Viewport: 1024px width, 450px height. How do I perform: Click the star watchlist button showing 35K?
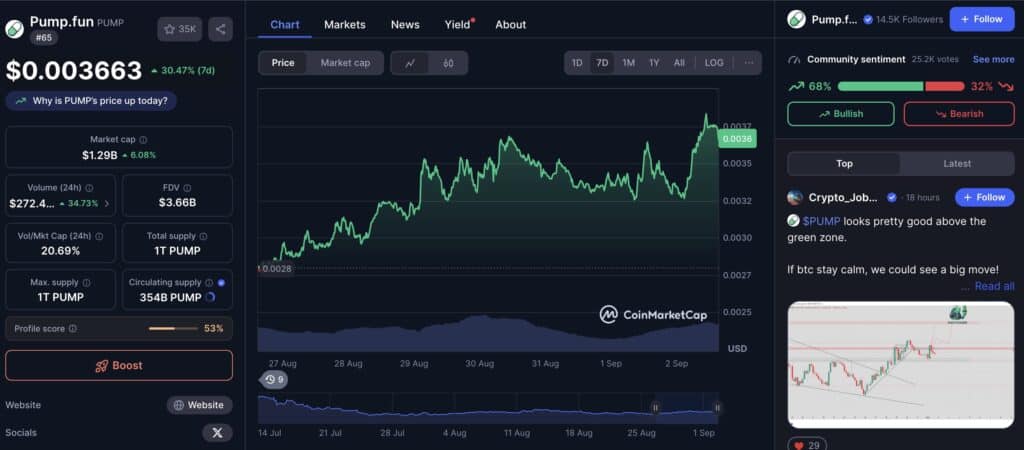(180, 29)
